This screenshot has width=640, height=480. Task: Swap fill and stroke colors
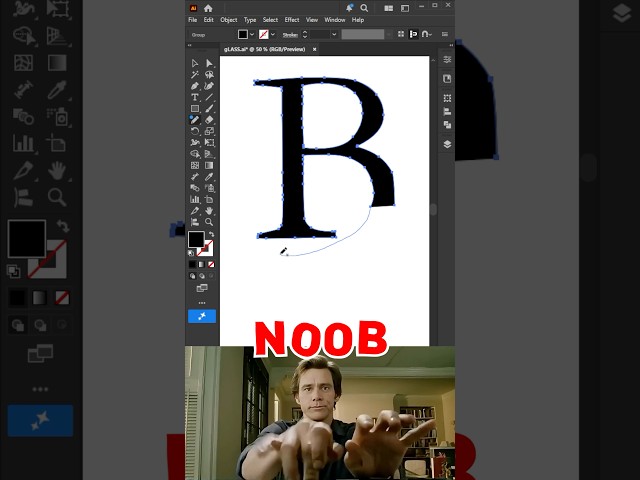(x=211, y=234)
